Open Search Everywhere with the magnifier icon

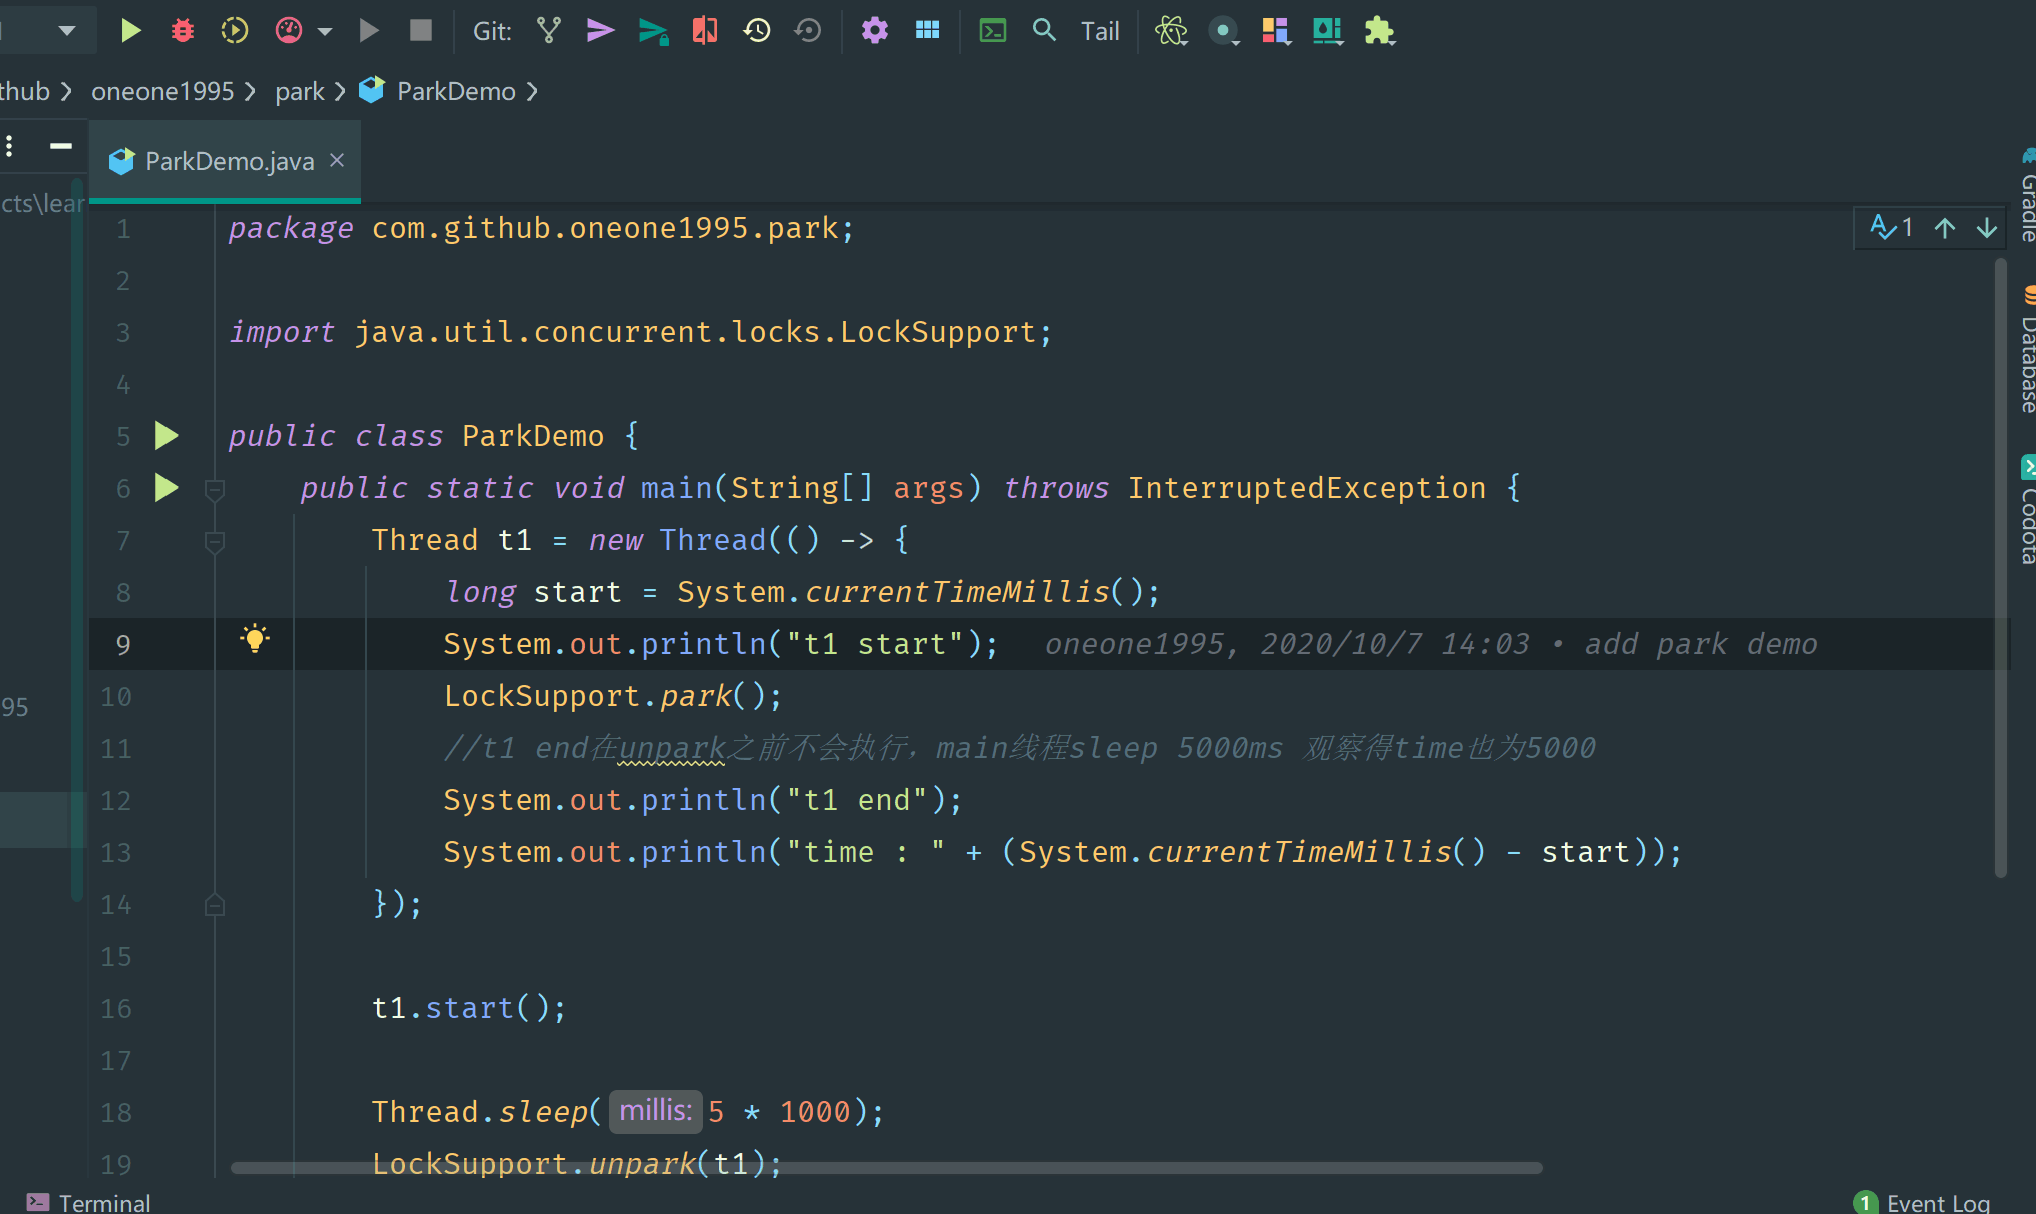click(x=1044, y=30)
